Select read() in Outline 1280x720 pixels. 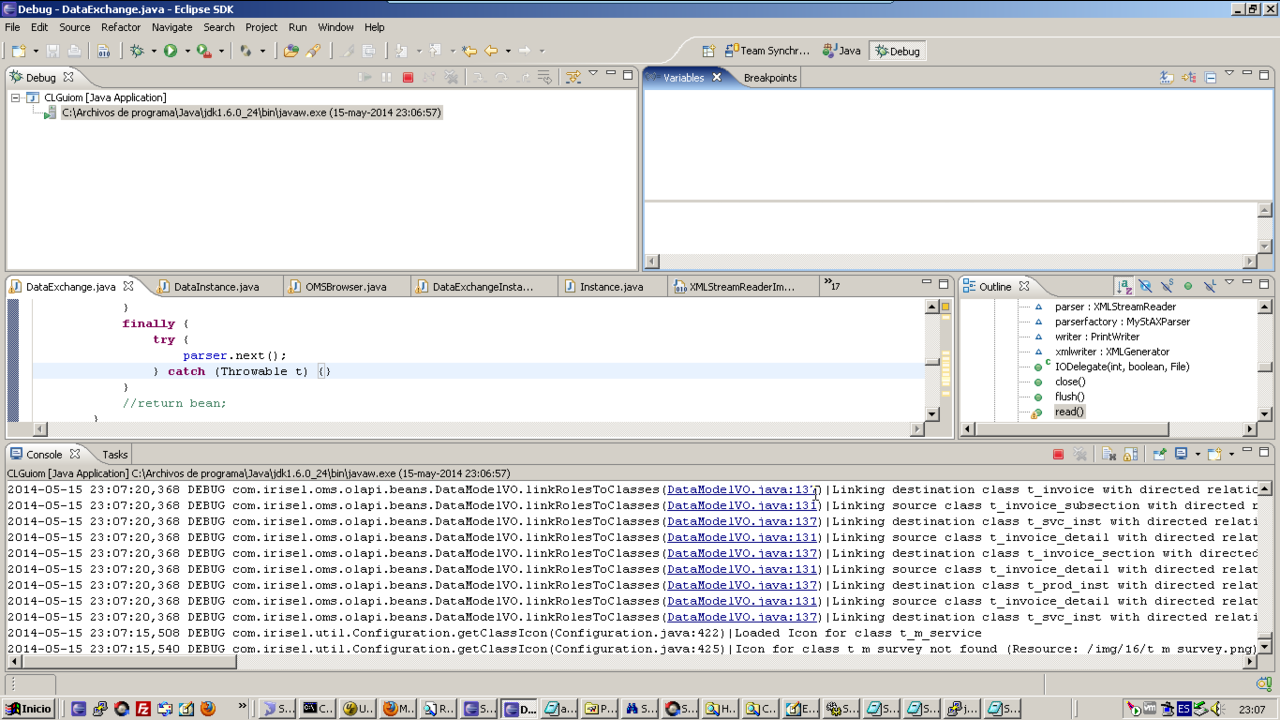point(1069,412)
